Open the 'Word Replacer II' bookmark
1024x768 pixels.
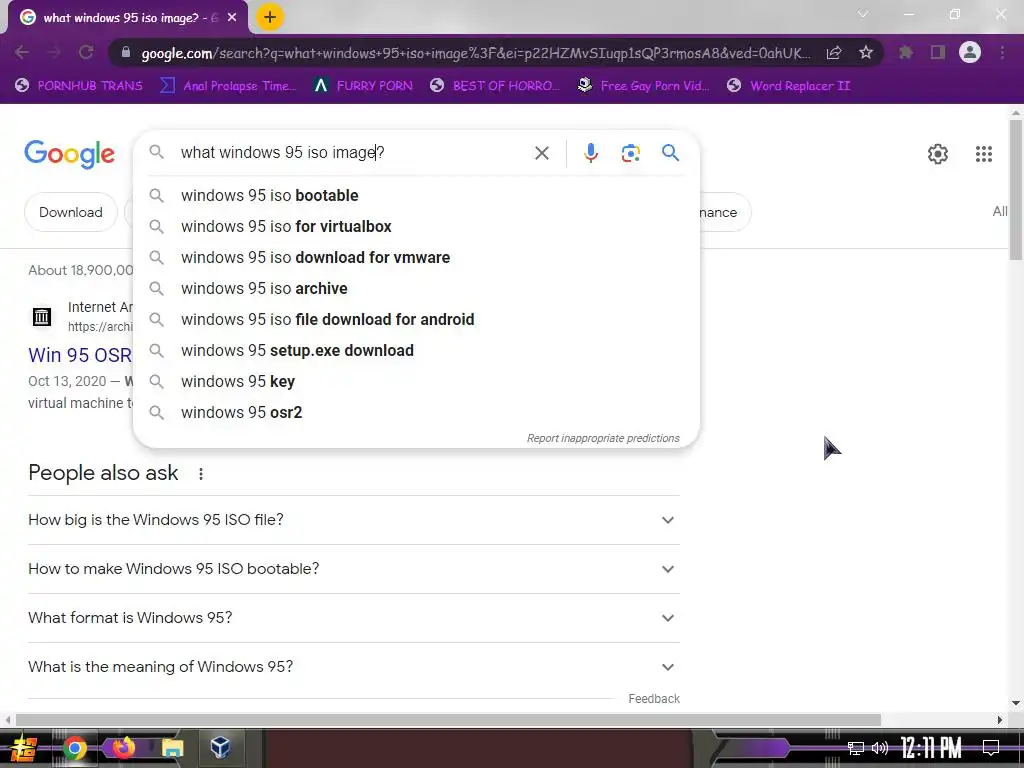[788, 86]
